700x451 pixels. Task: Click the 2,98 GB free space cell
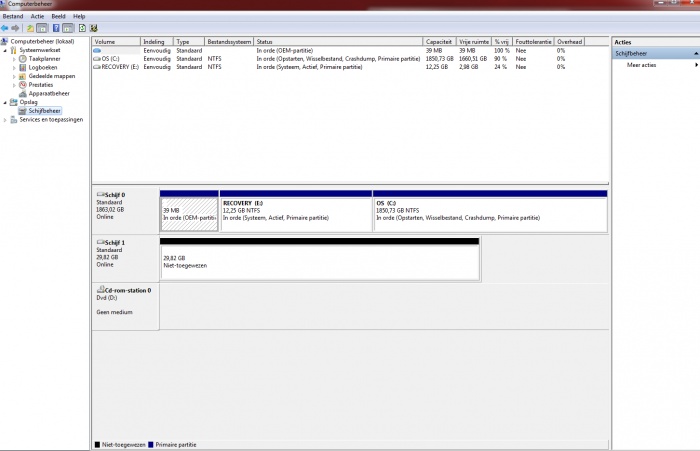pos(468,67)
